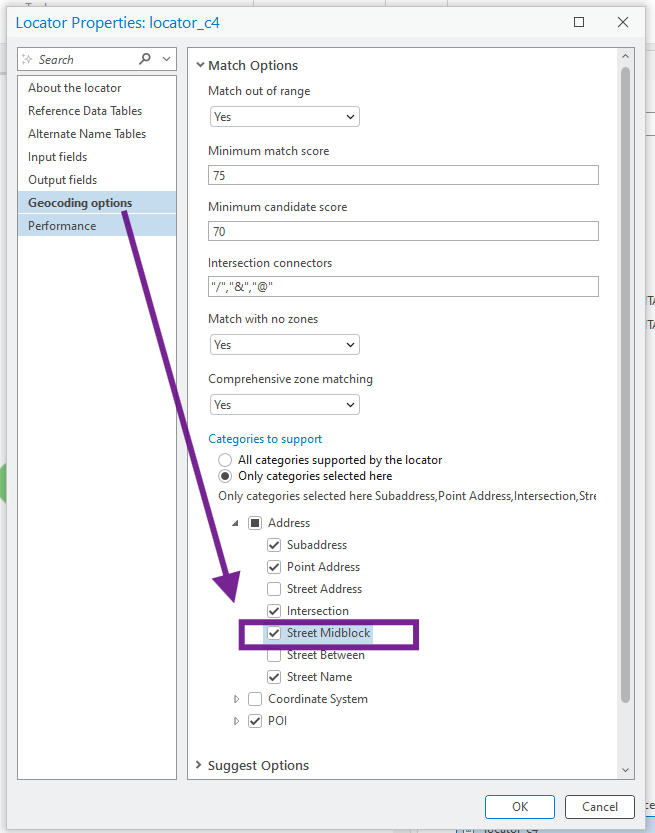Screen dimensions: 655x833
Task: Uncheck the Subaddress checkbox
Action: (274, 545)
